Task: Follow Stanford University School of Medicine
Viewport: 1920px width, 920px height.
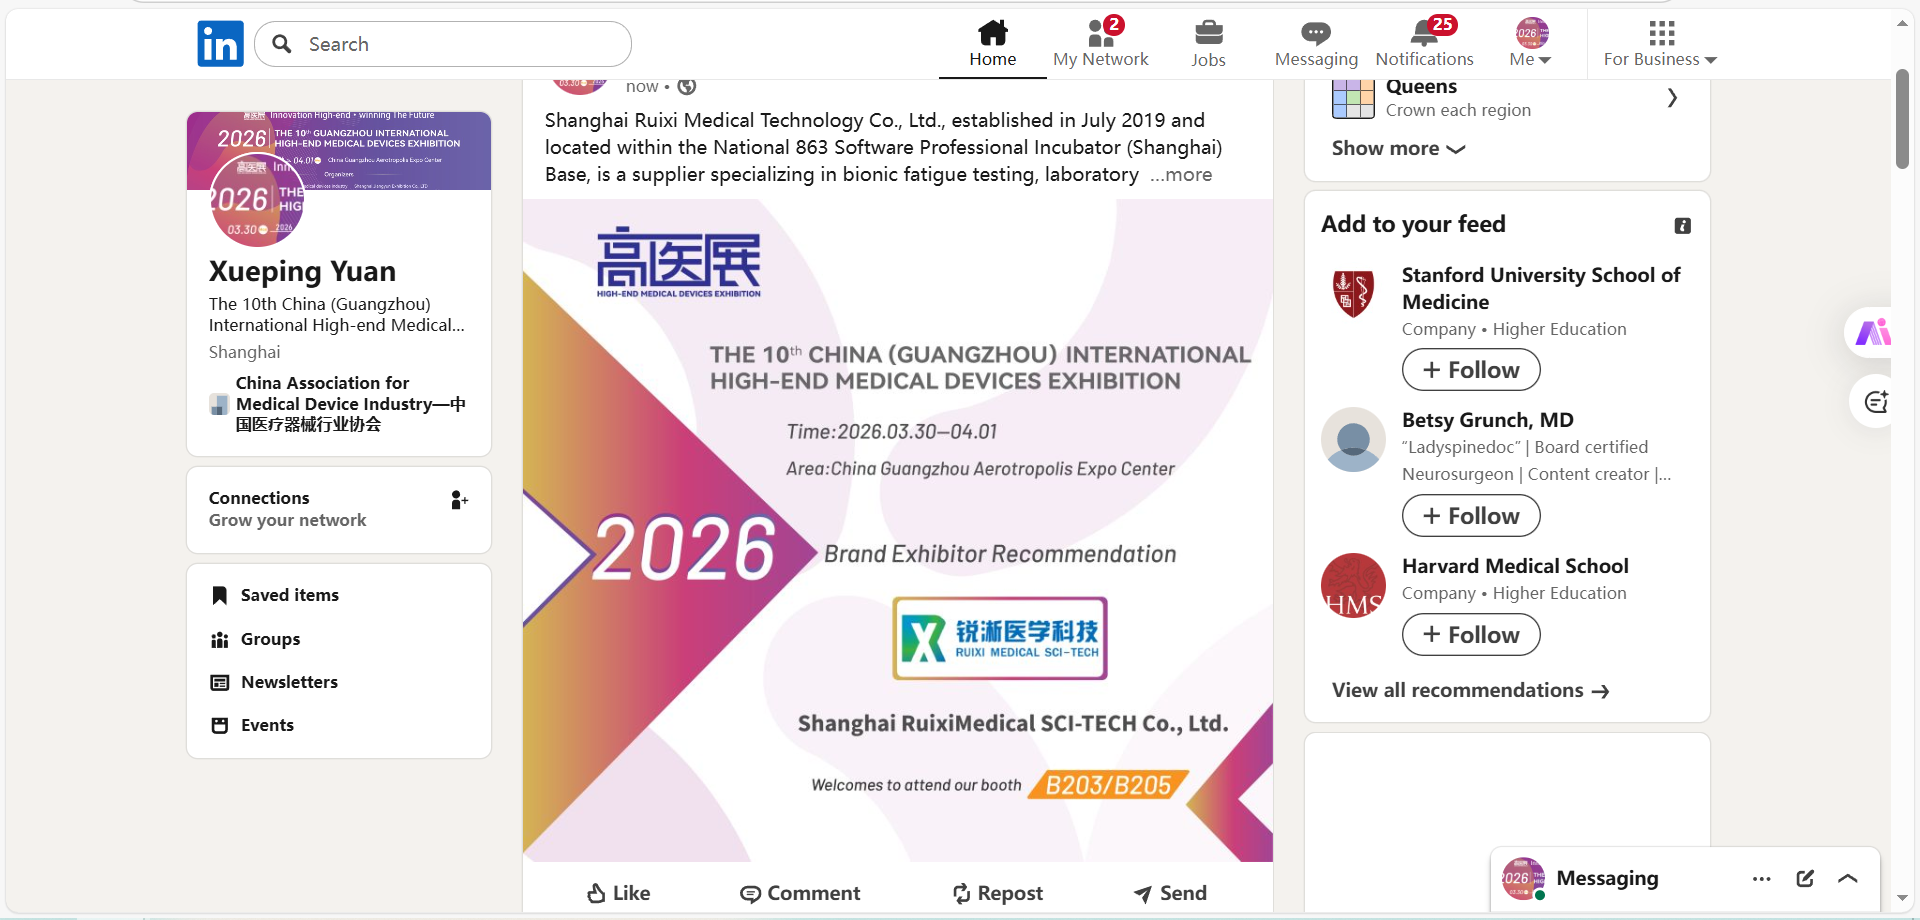Action: (x=1470, y=370)
